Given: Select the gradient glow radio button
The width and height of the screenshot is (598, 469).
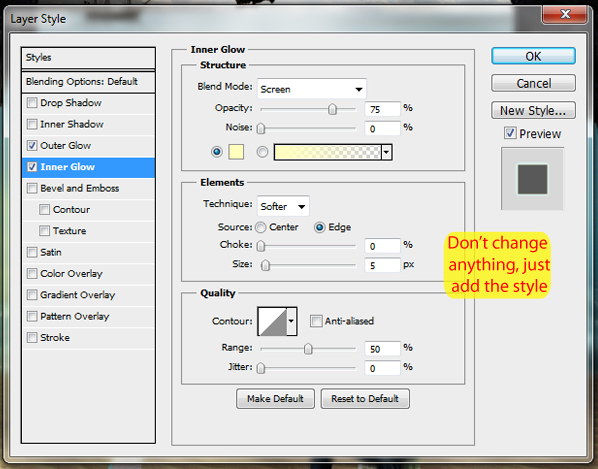Looking at the screenshot, I should click(x=262, y=152).
